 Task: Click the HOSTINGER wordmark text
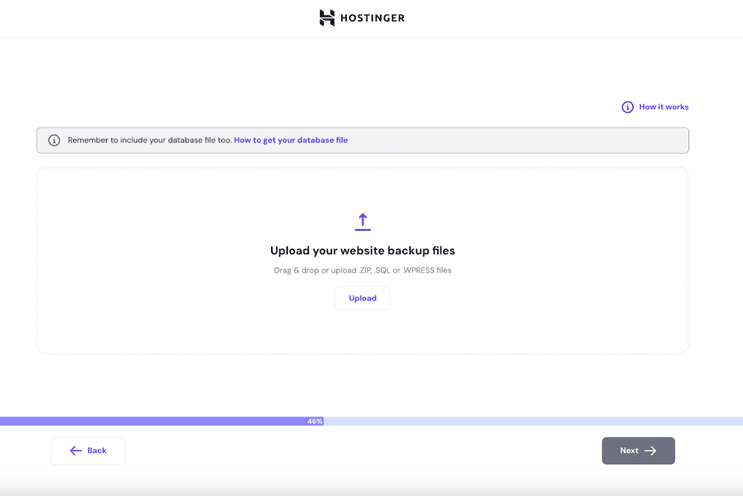[x=372, y=18]
